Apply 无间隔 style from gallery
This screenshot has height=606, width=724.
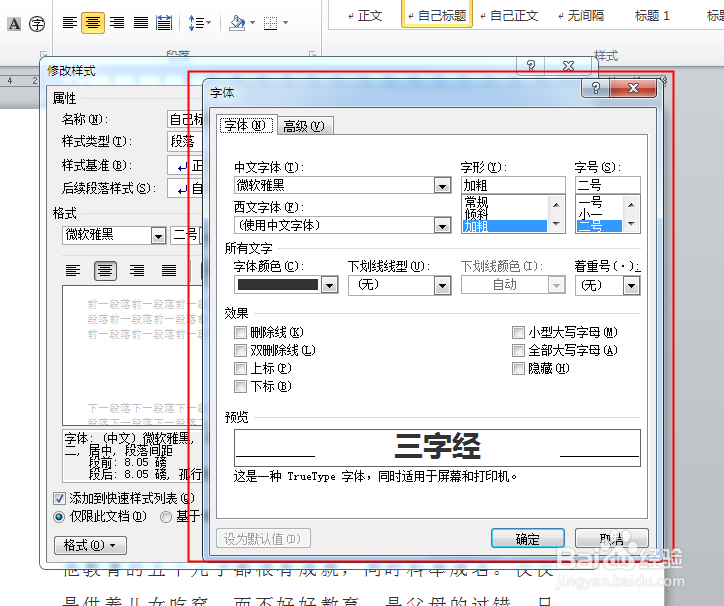(x=581, y=16)
